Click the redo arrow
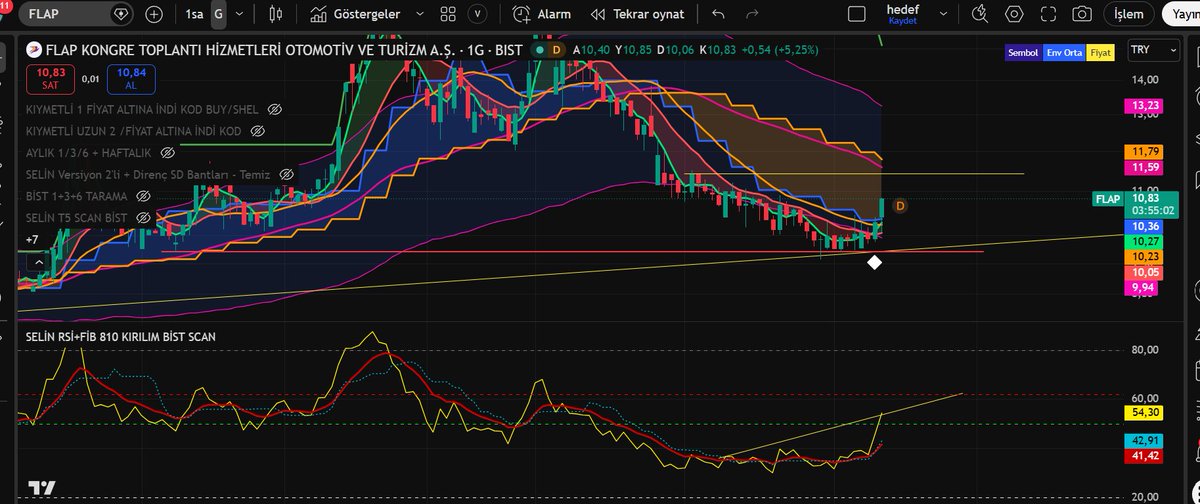This screenshot has width=1200, height=504. coord(752,14)
